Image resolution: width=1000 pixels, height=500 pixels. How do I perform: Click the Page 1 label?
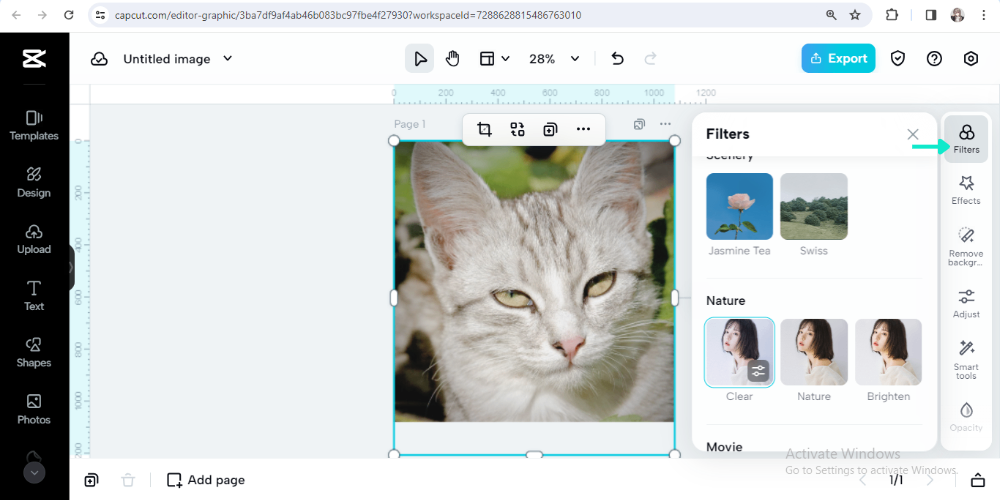click(x=409, y=124)
